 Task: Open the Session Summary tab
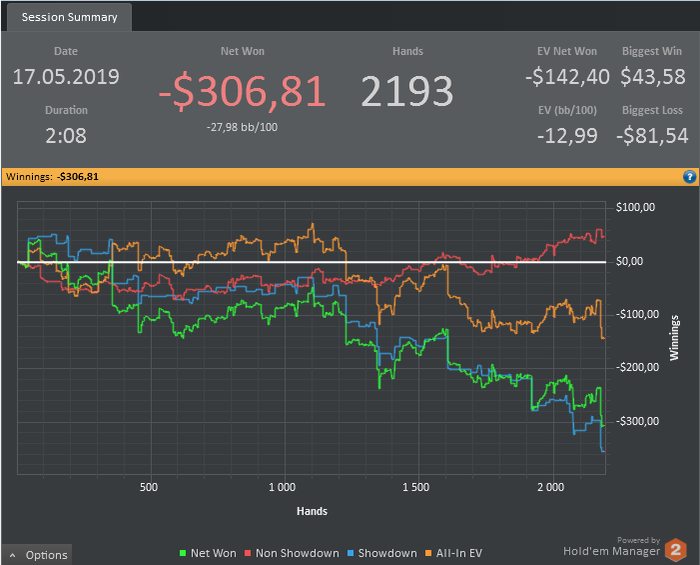(69, 17)
